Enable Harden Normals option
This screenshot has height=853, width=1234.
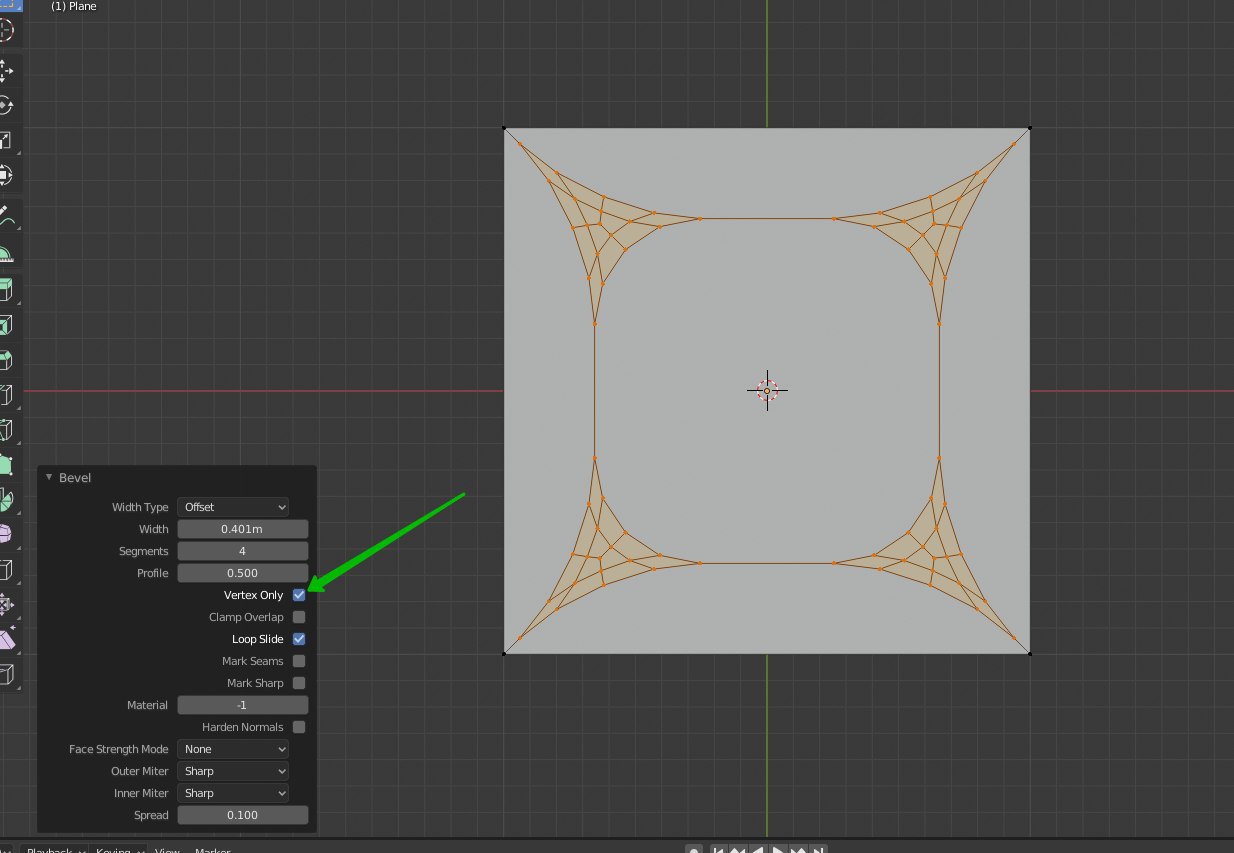coord(299,727)
